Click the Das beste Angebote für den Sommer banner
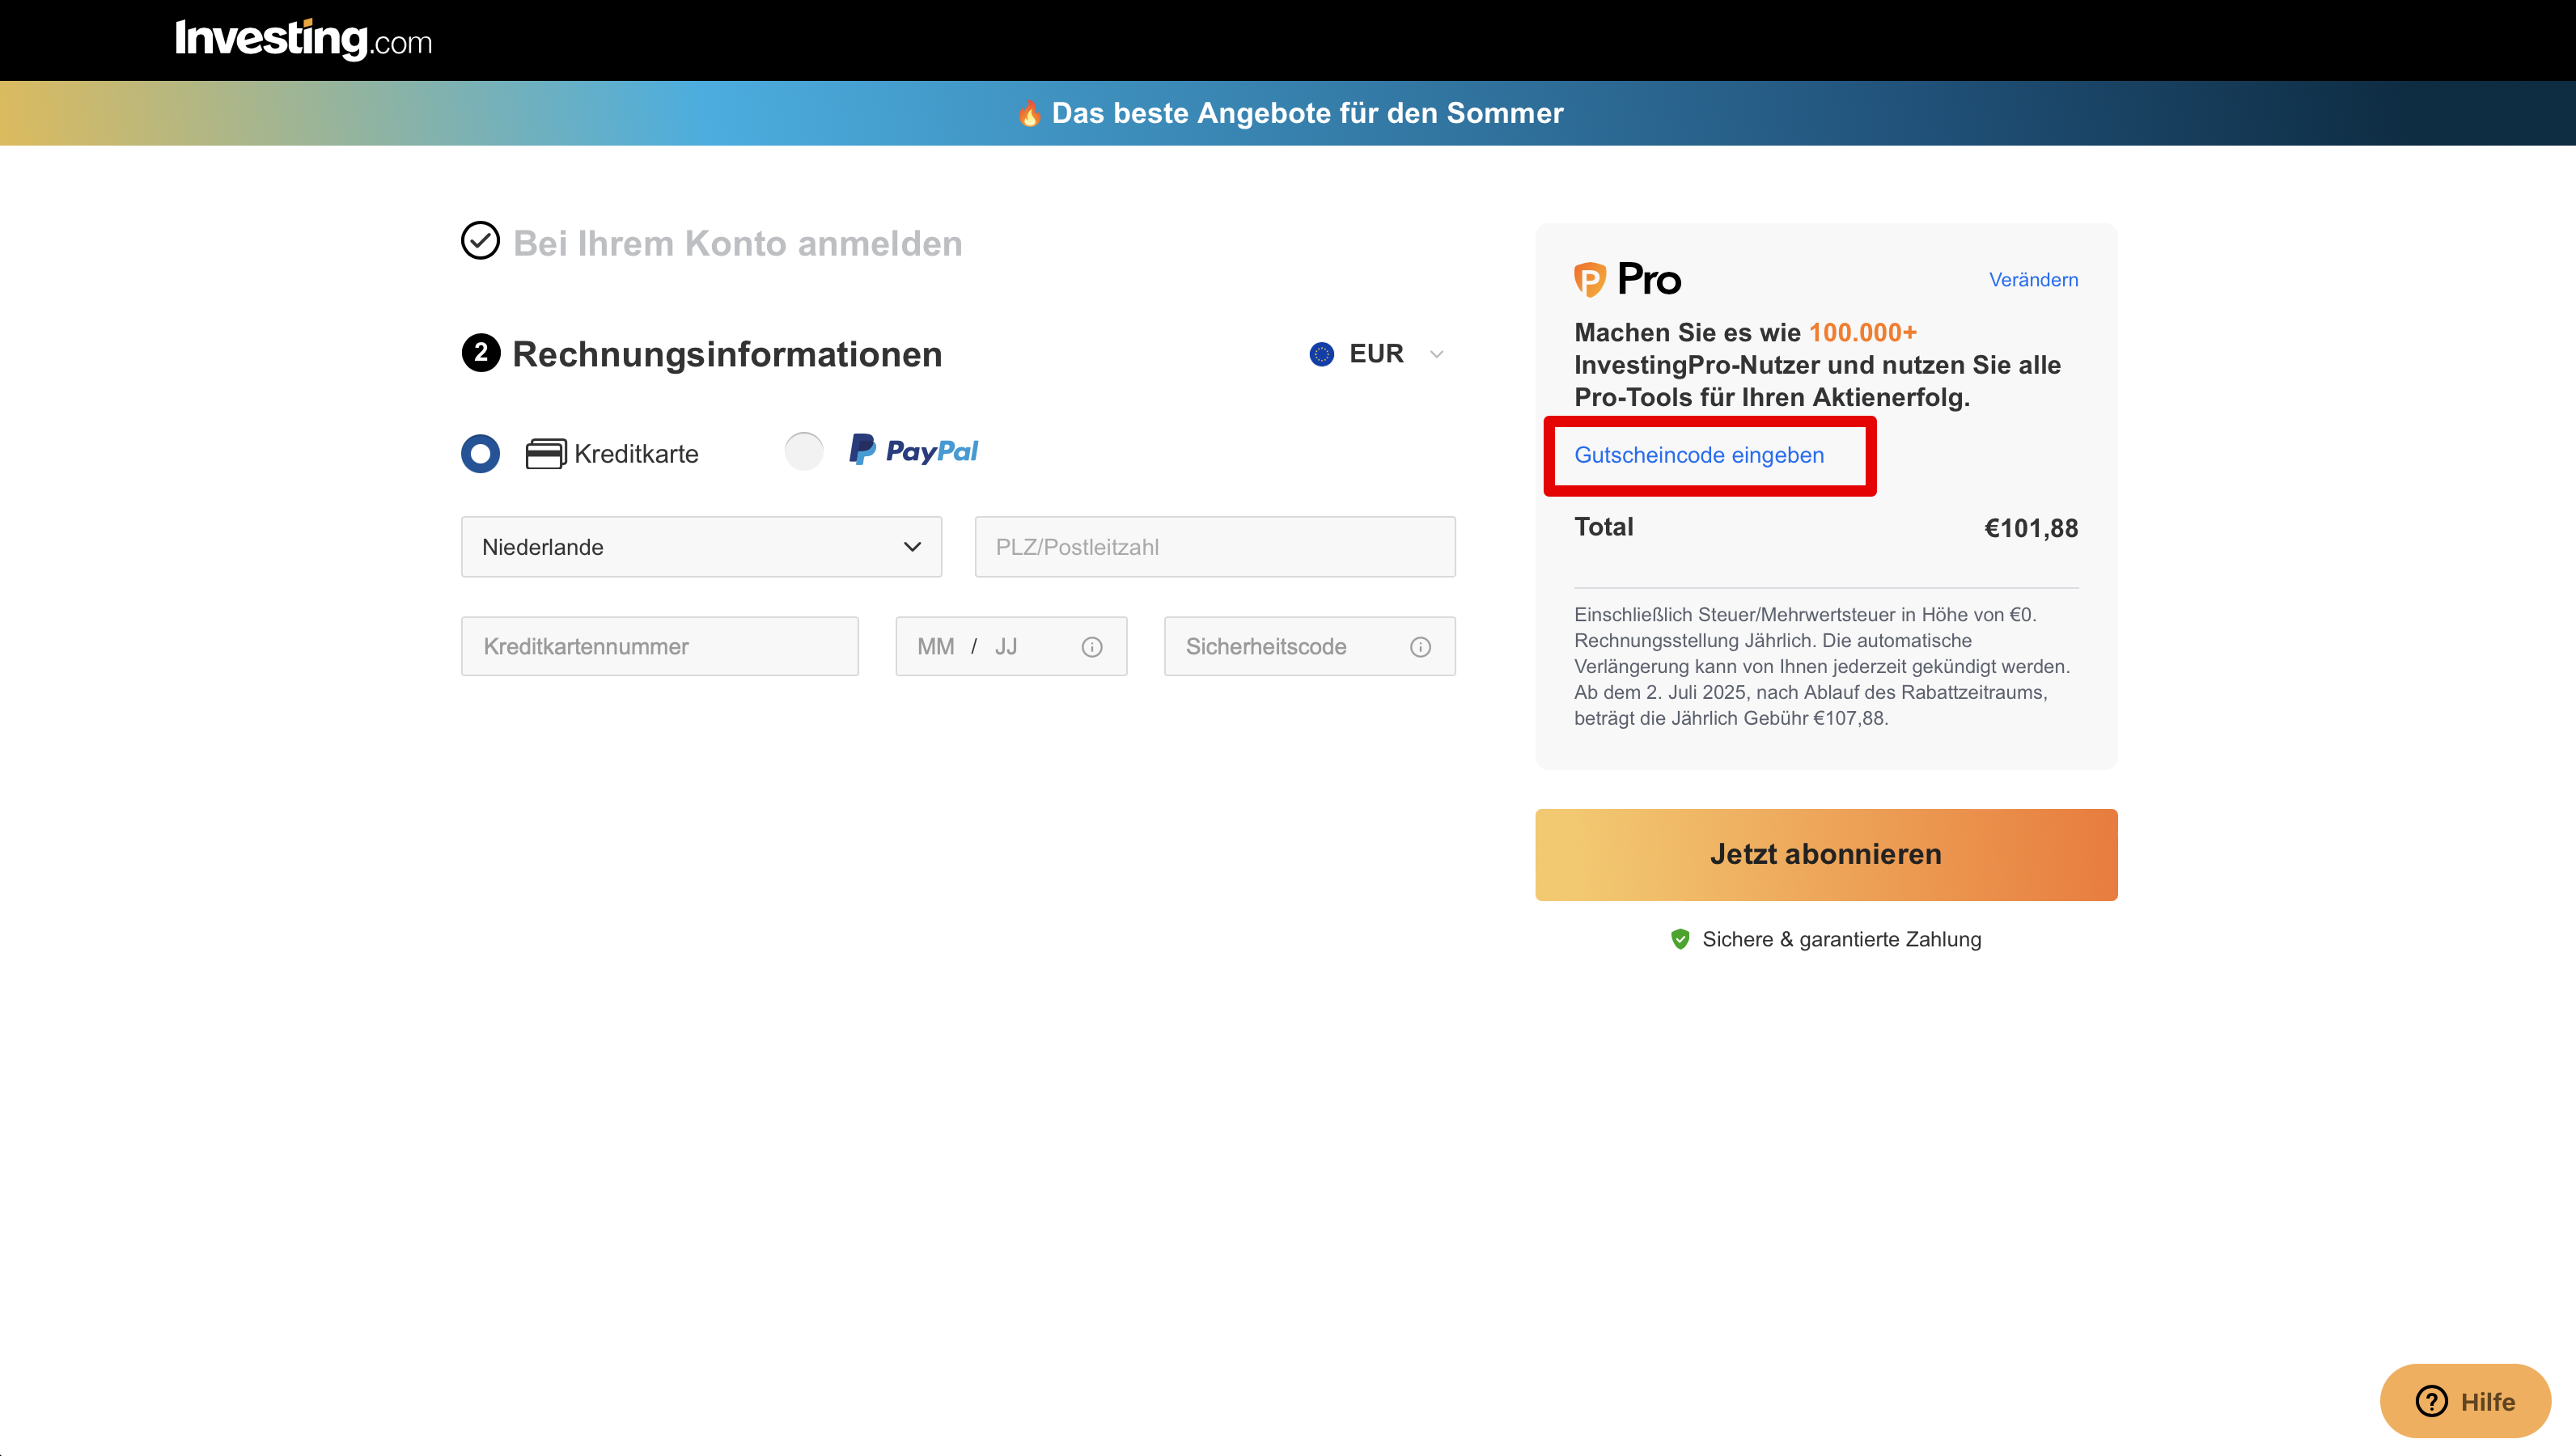This screenshot has height=1456, width=2576. 1288,113
